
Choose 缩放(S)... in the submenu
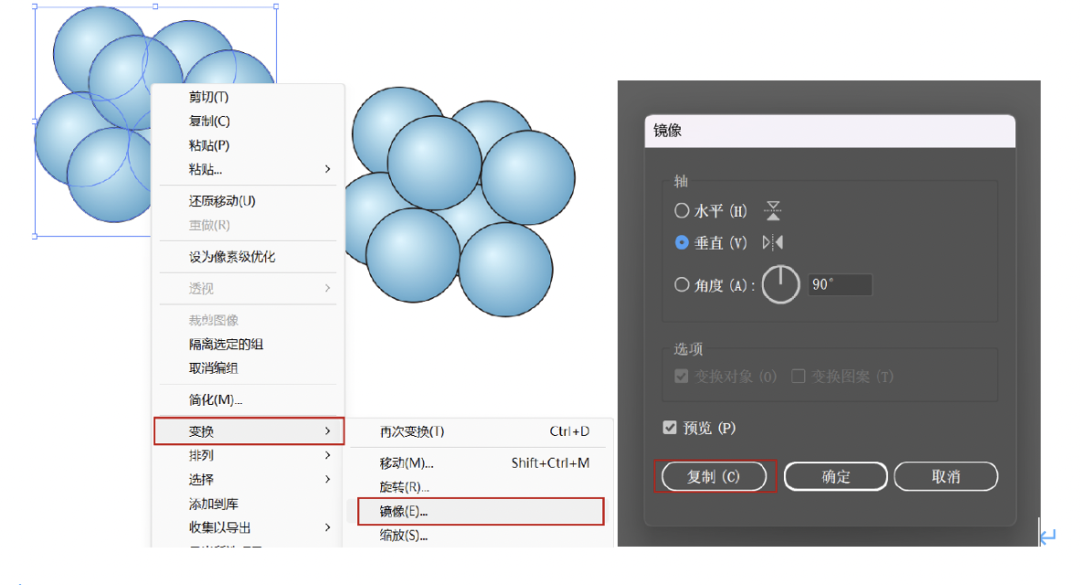coord(404,535)
